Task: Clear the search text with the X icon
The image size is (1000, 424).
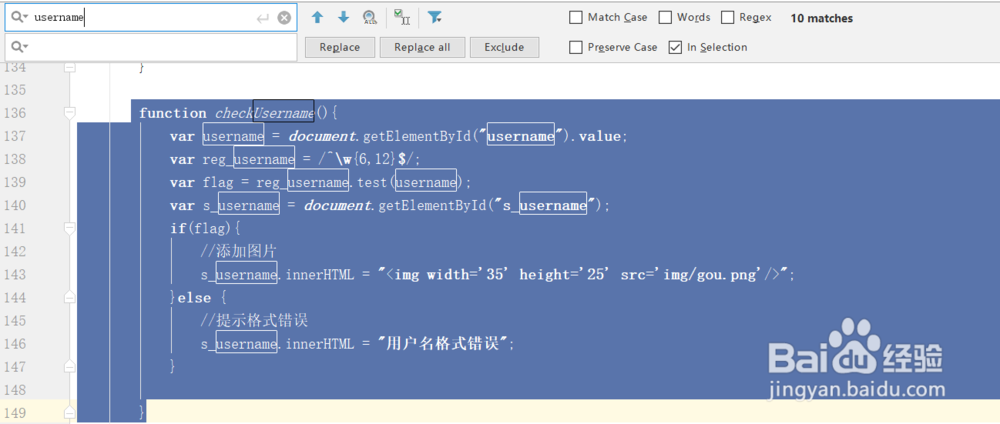Action: (x=284, y=18)
